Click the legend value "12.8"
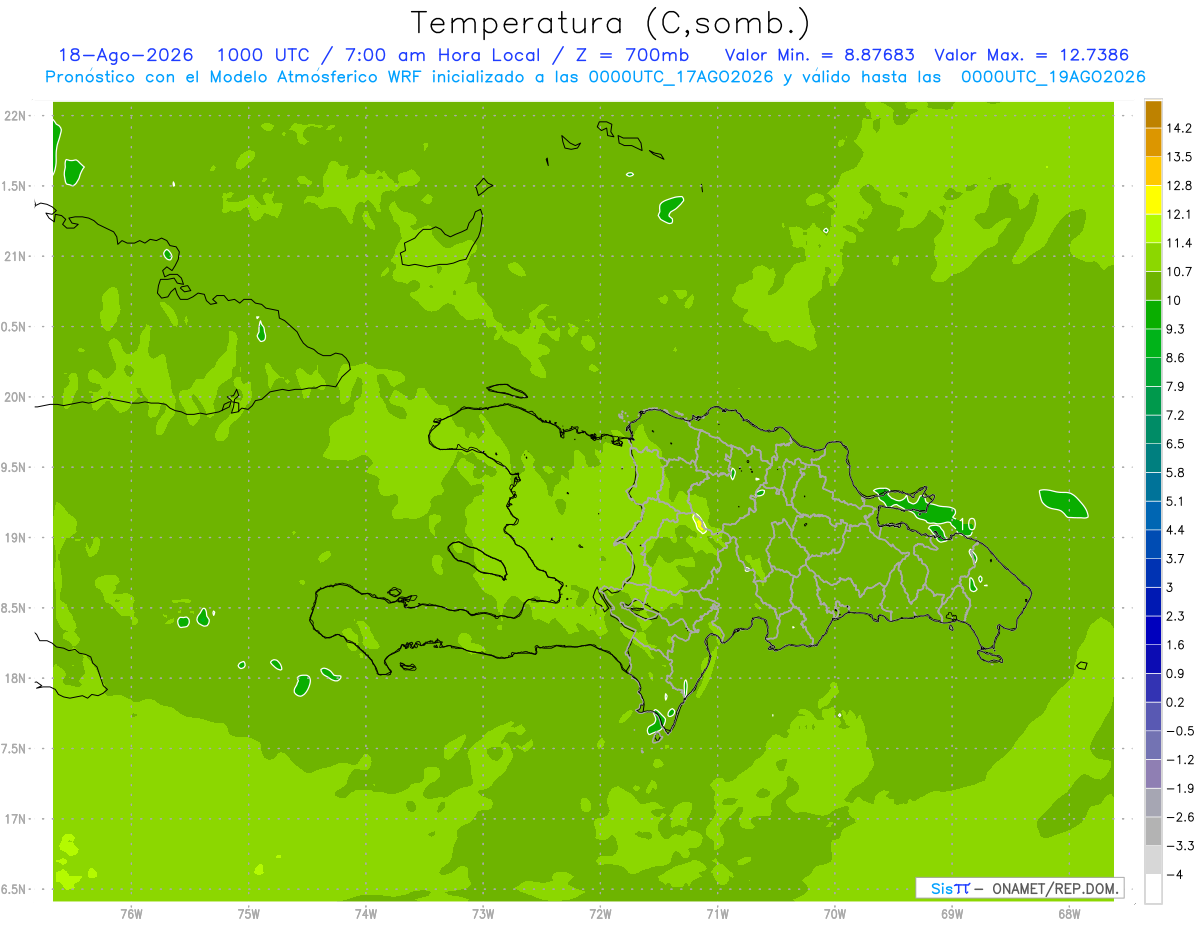The height and width of the screenshot is (927, 1200). (1179, 185)
